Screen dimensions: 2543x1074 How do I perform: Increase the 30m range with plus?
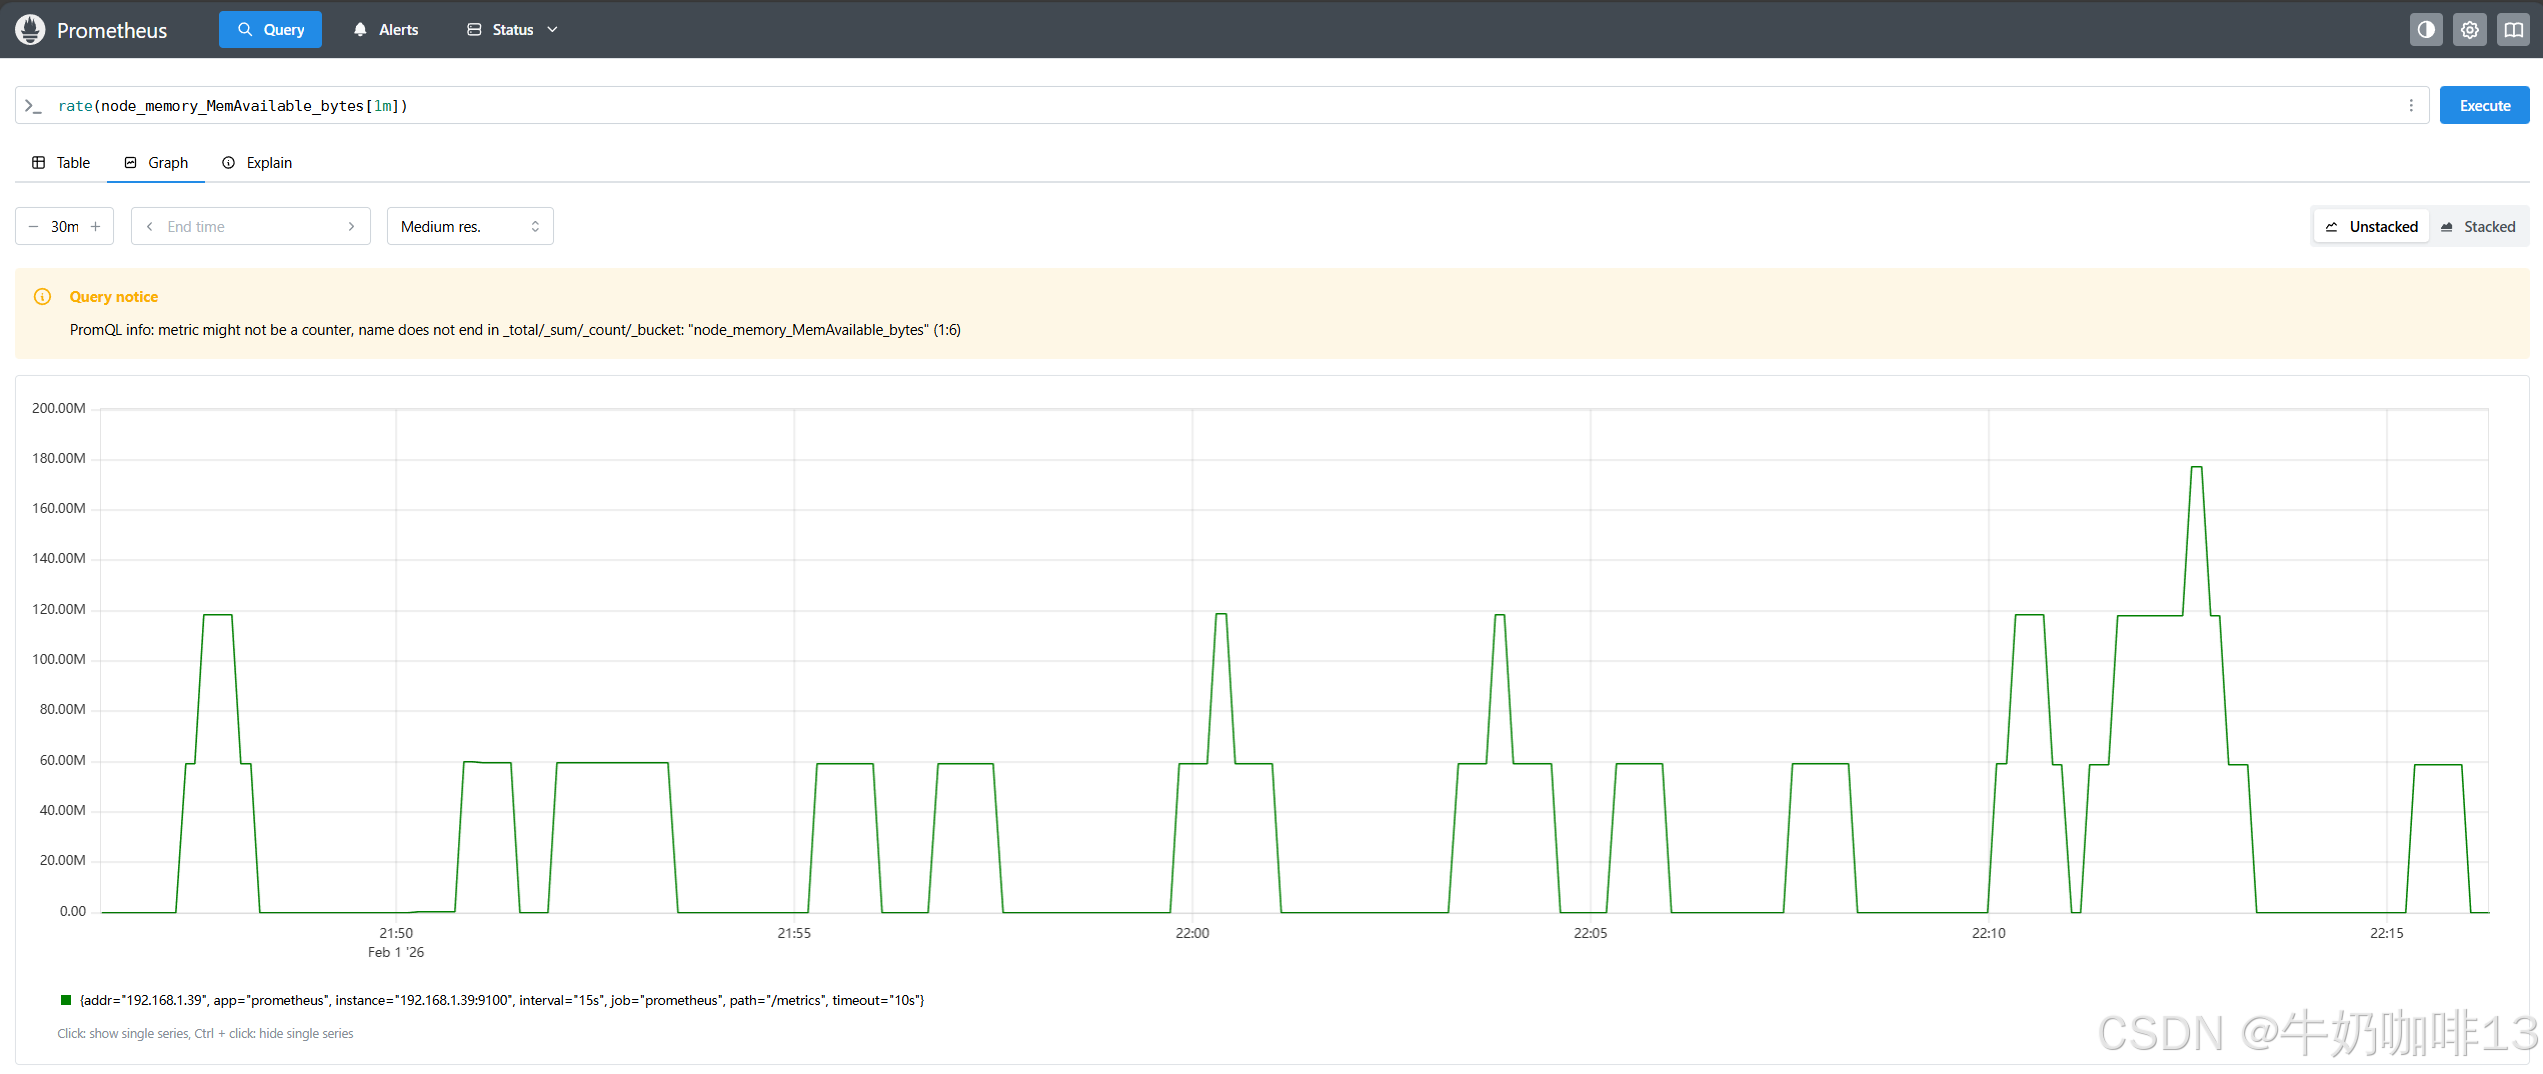(96, 227)
